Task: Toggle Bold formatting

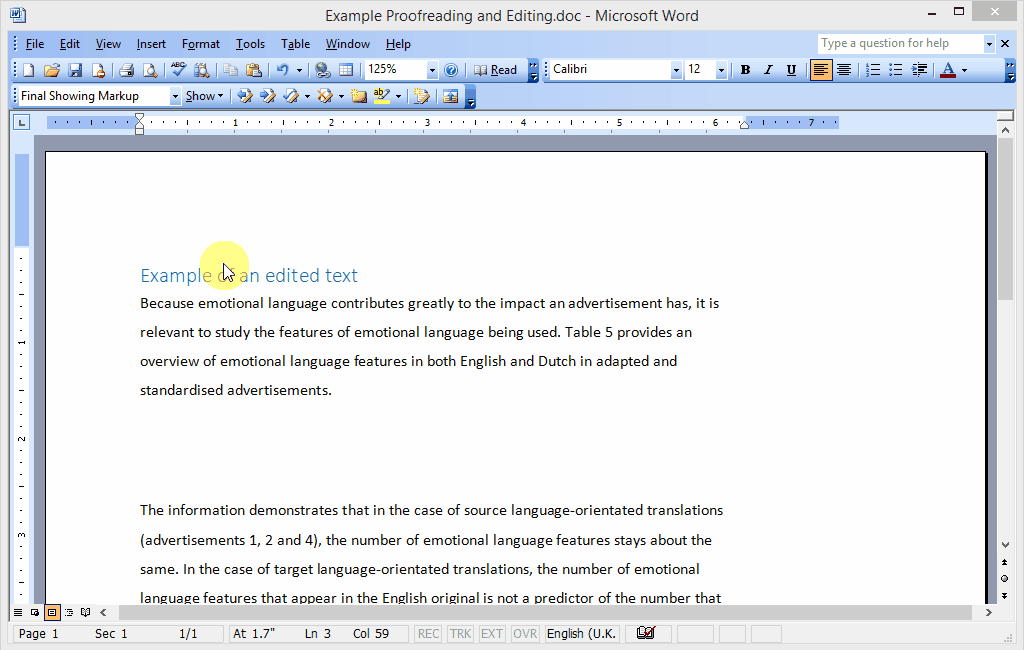Action: pos(745,70)
